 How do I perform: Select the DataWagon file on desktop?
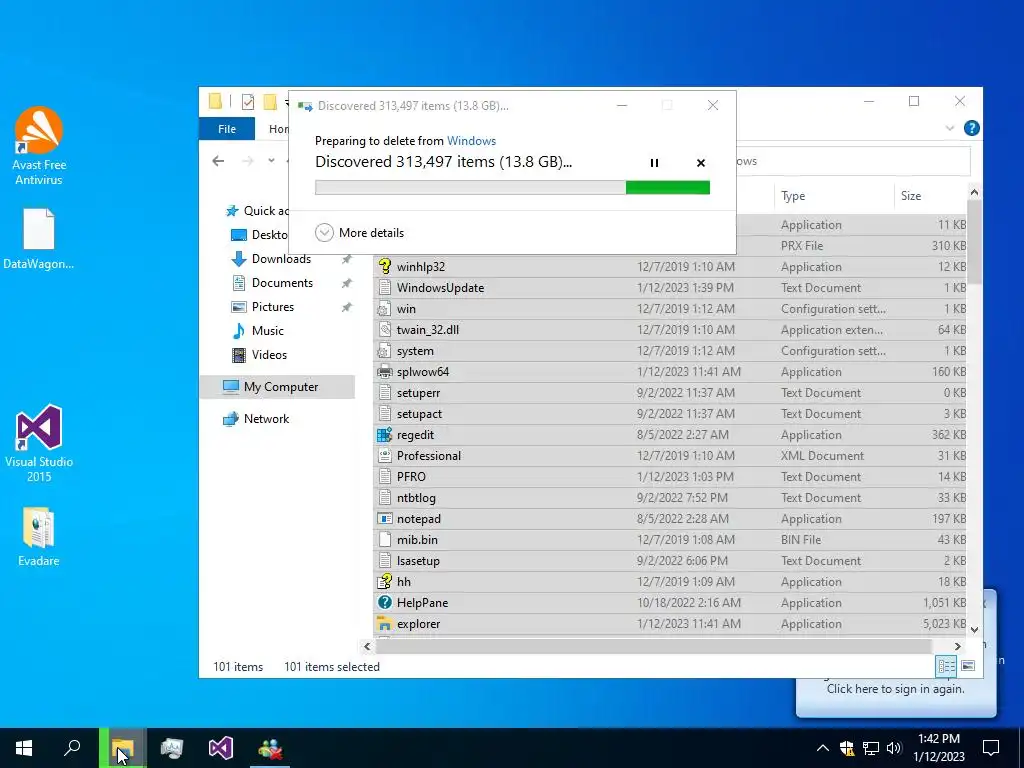coord(39,239)
